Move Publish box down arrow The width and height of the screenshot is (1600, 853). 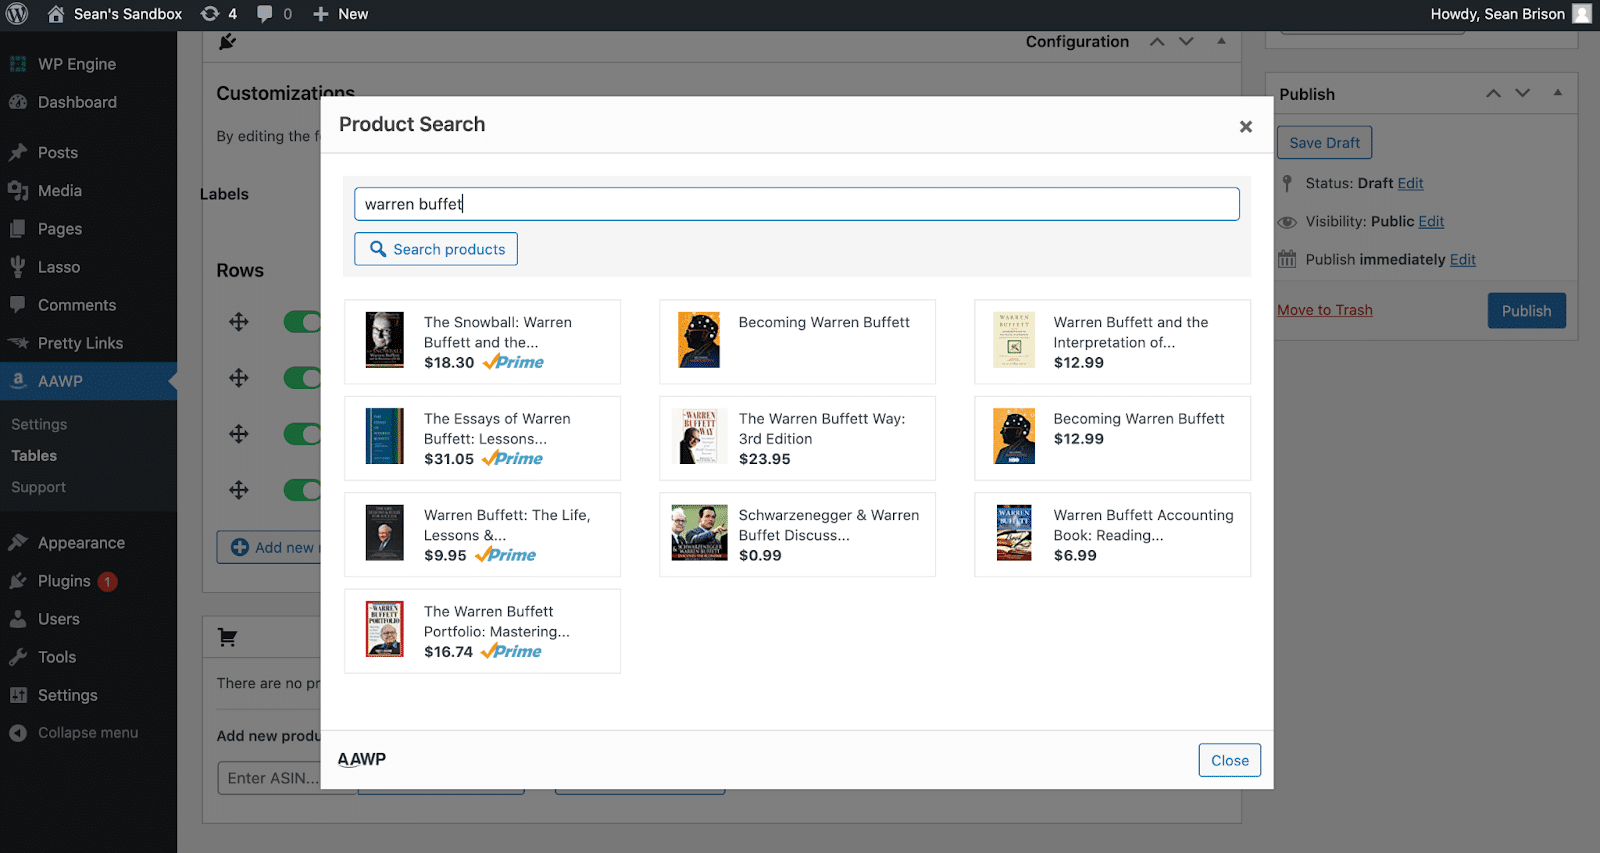pos(1522,93)
